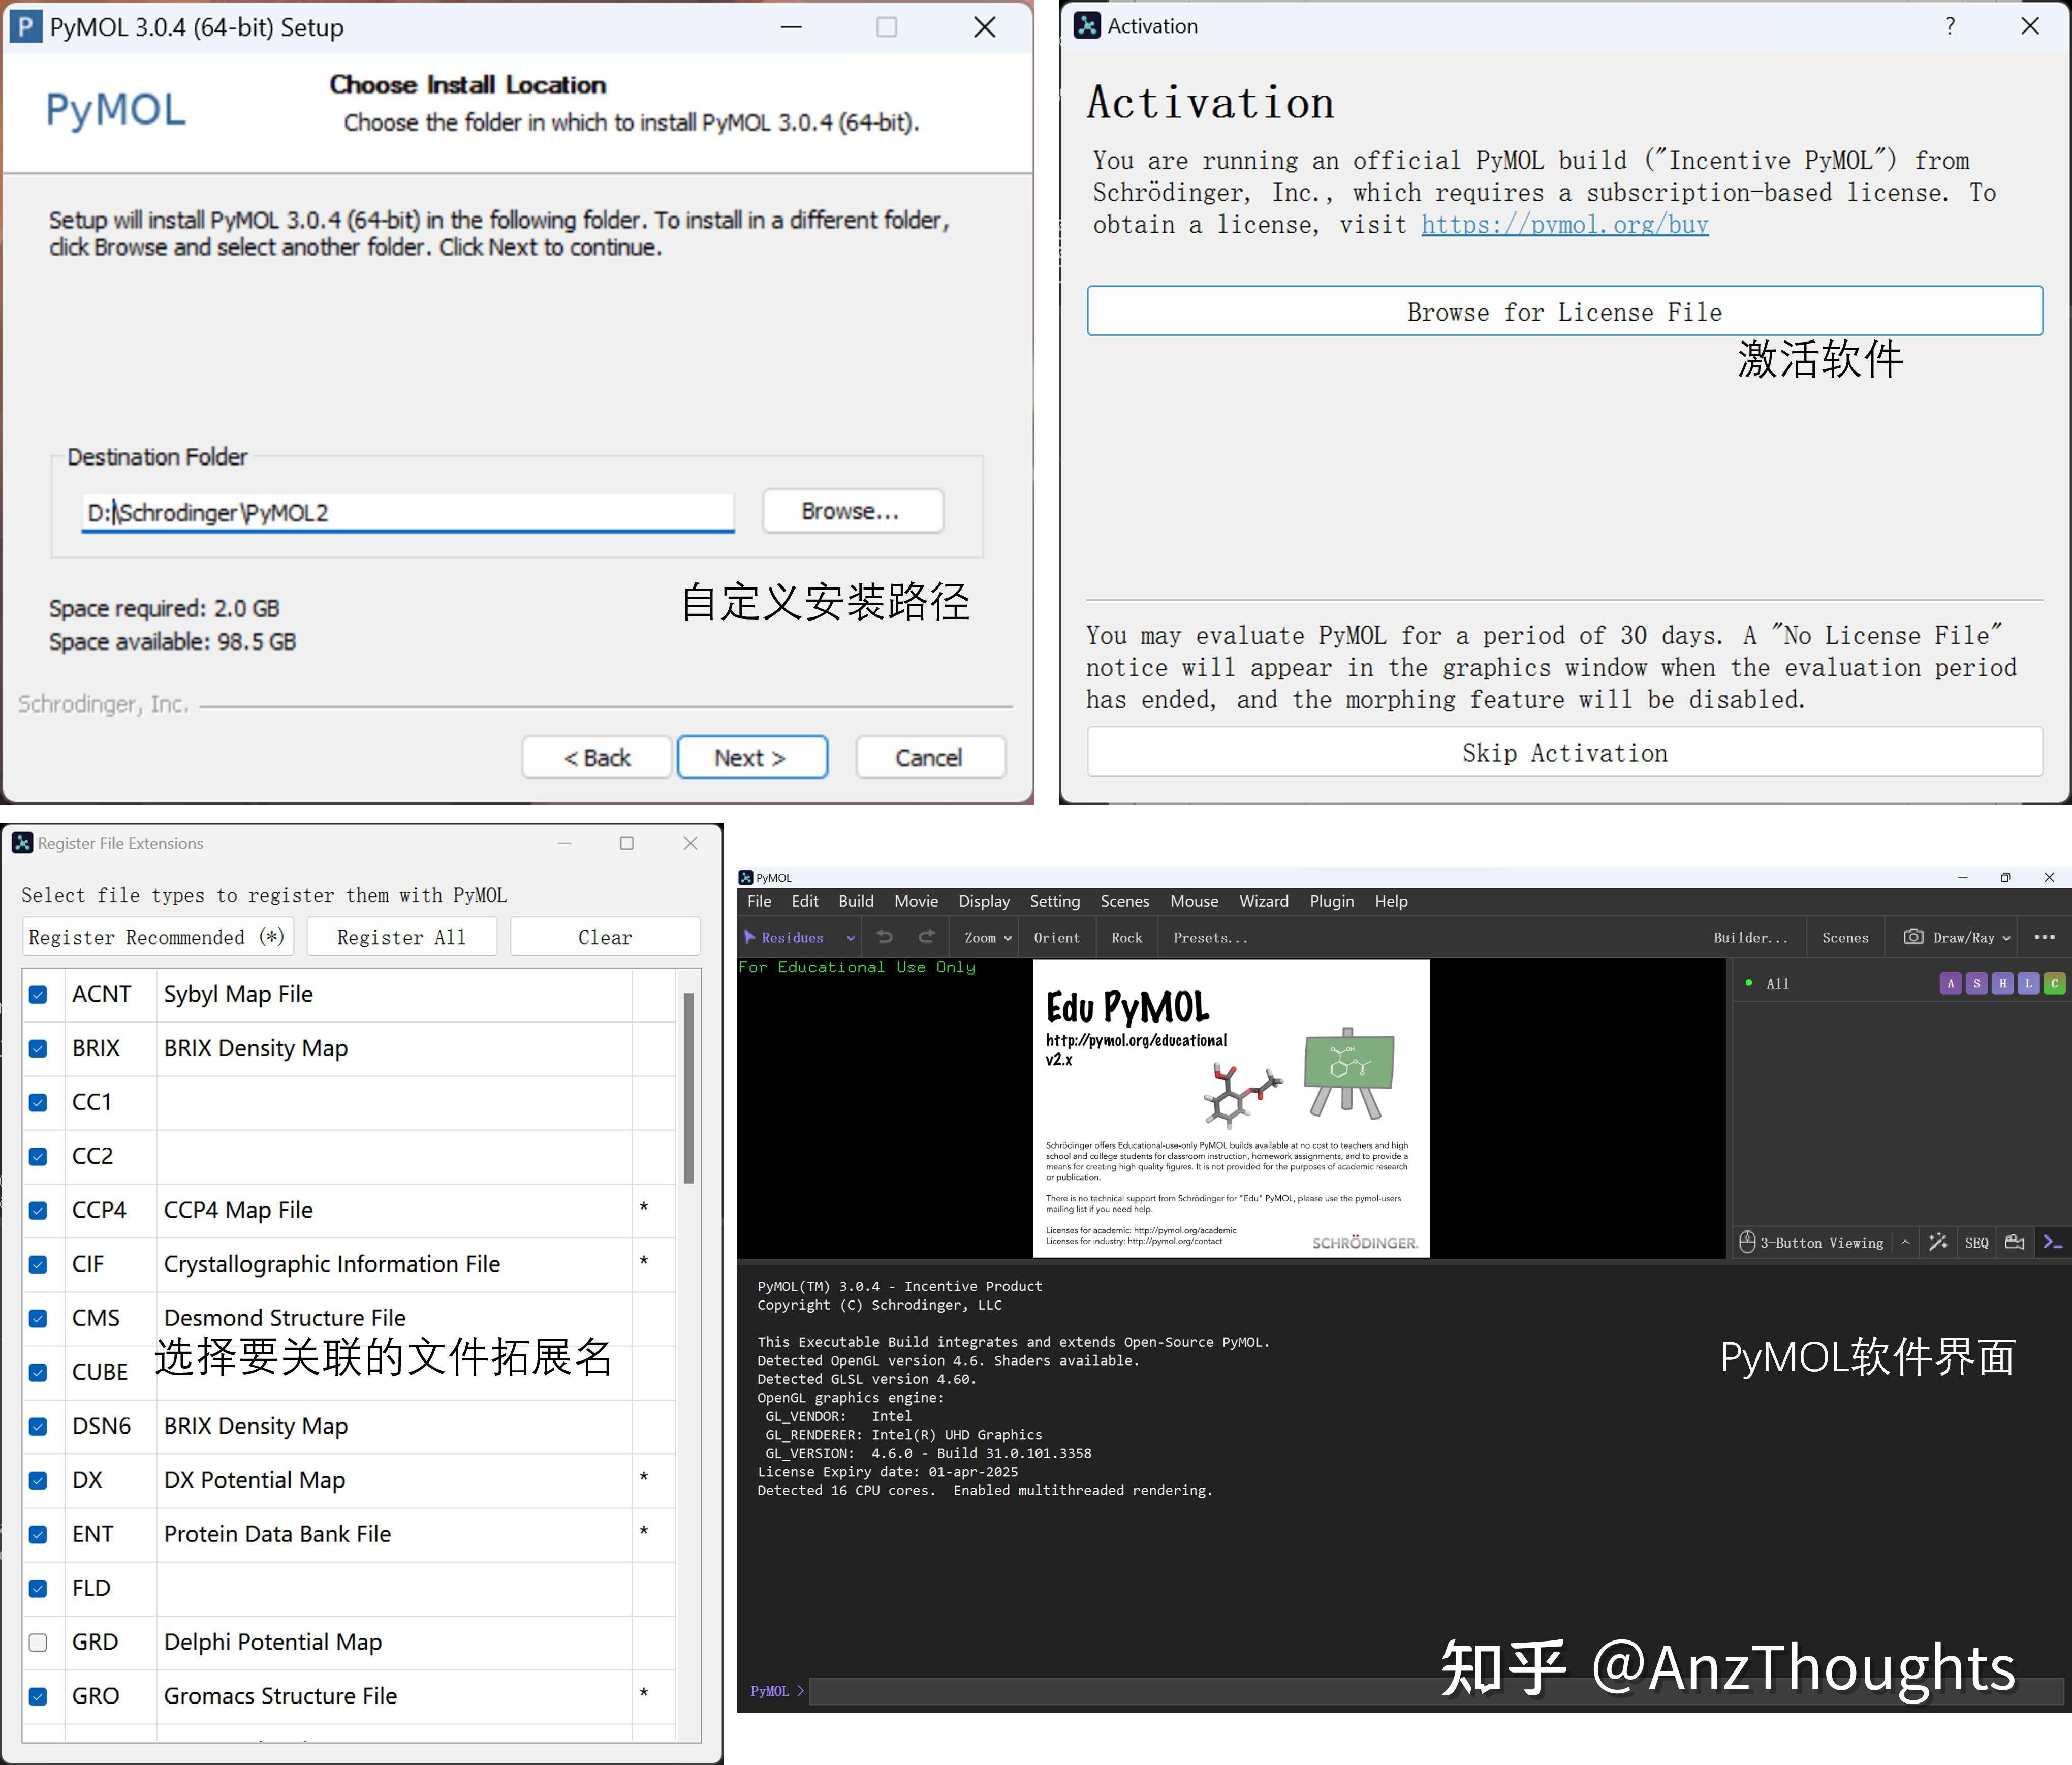This screenshot has width=2072, height=1765.
Task: Click the magic wand icon in status bar
Action: 1938,1242
